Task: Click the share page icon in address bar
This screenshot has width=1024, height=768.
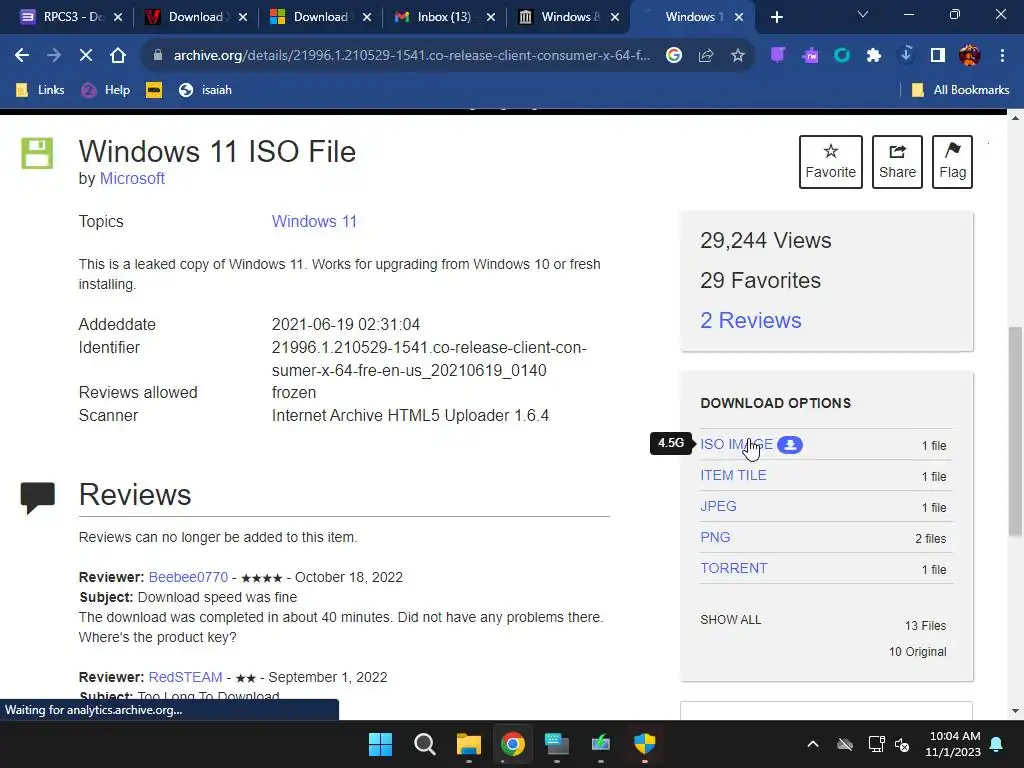Action: (x=706, y=56)
